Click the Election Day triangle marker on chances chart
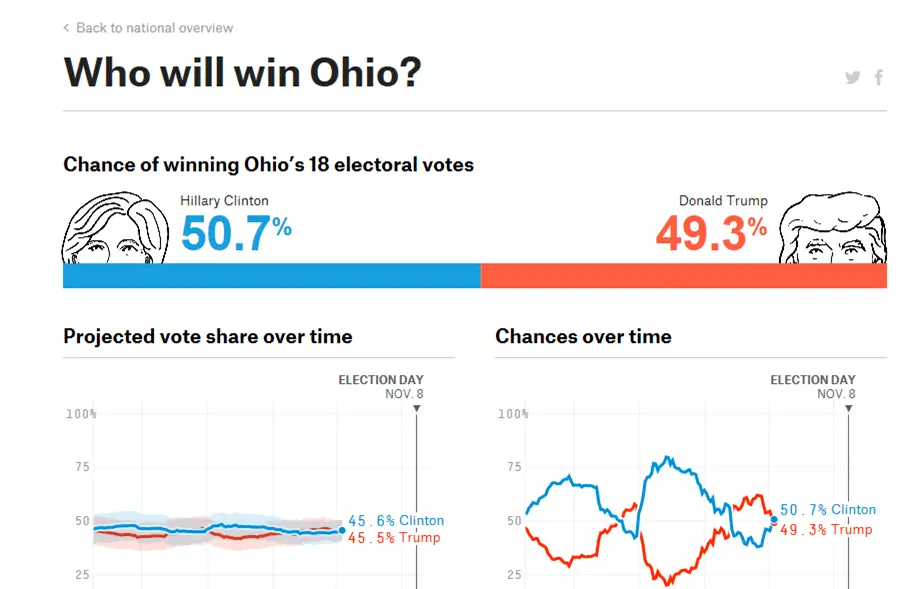 pos(848,408)
